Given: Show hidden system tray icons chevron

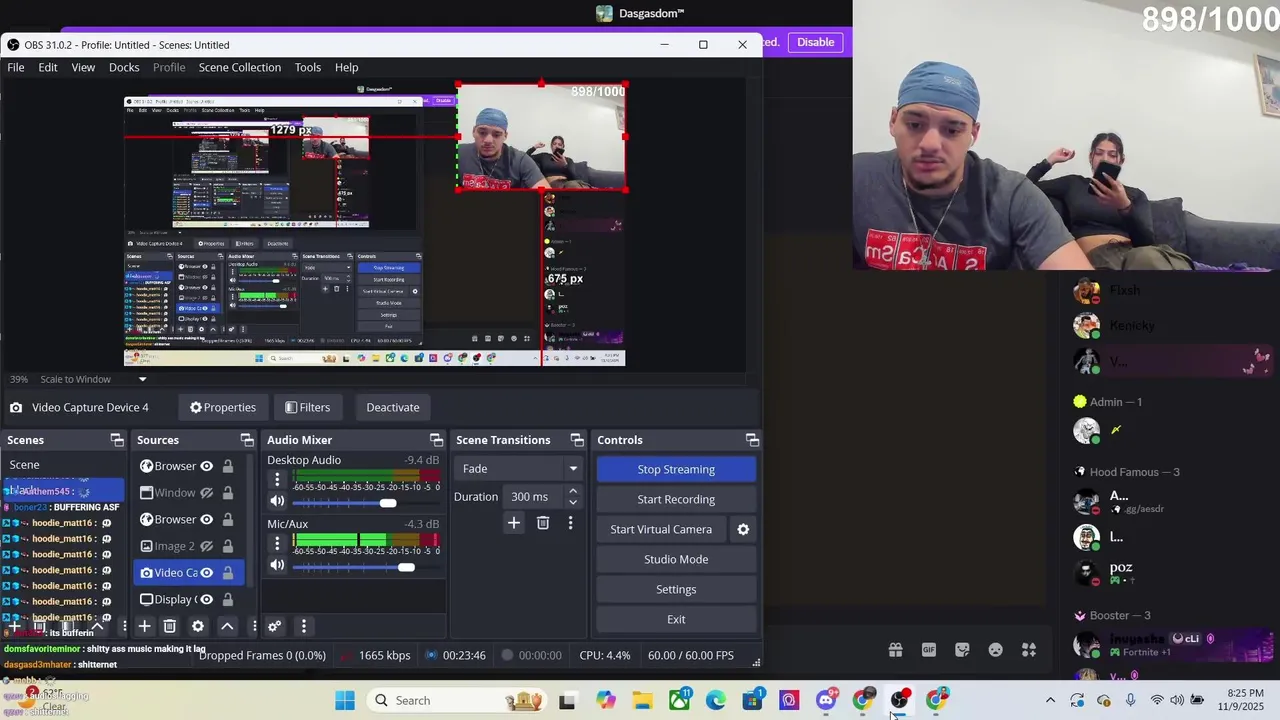Looking at the screenshot, I should coord(1050,700).
